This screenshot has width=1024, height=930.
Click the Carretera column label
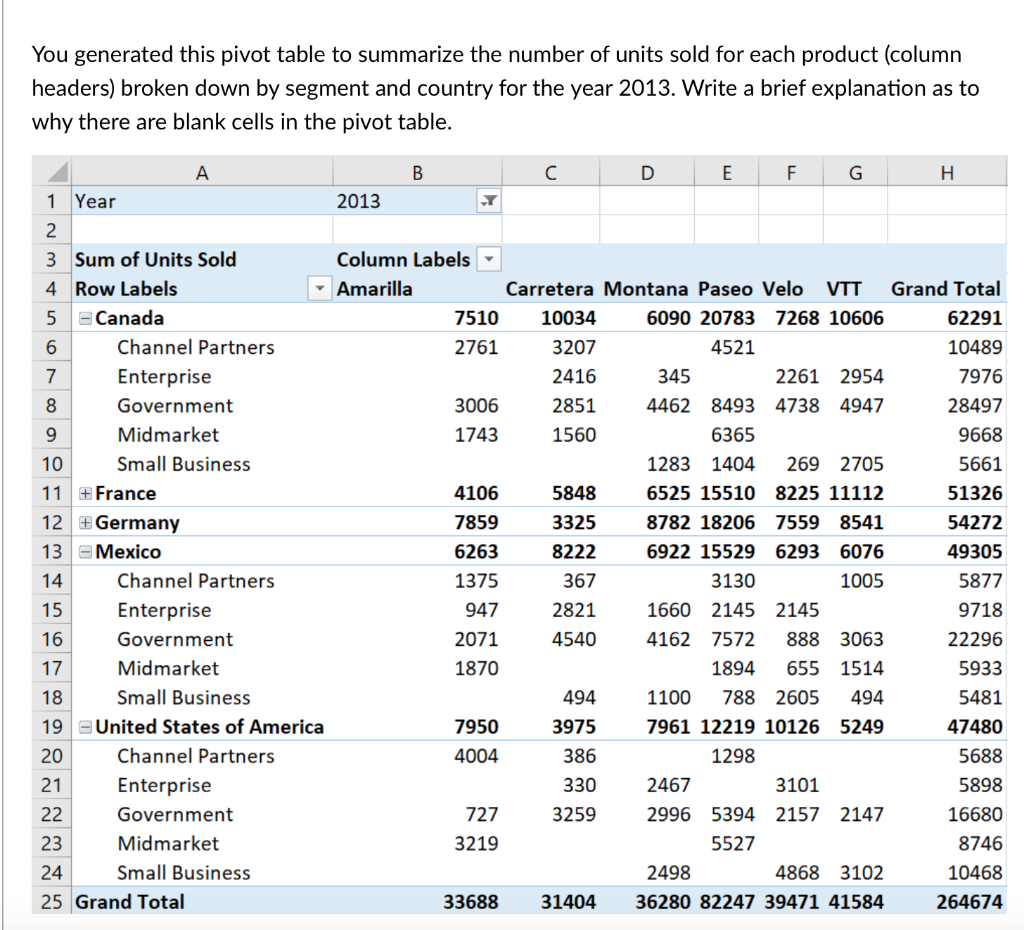[549, 289]
